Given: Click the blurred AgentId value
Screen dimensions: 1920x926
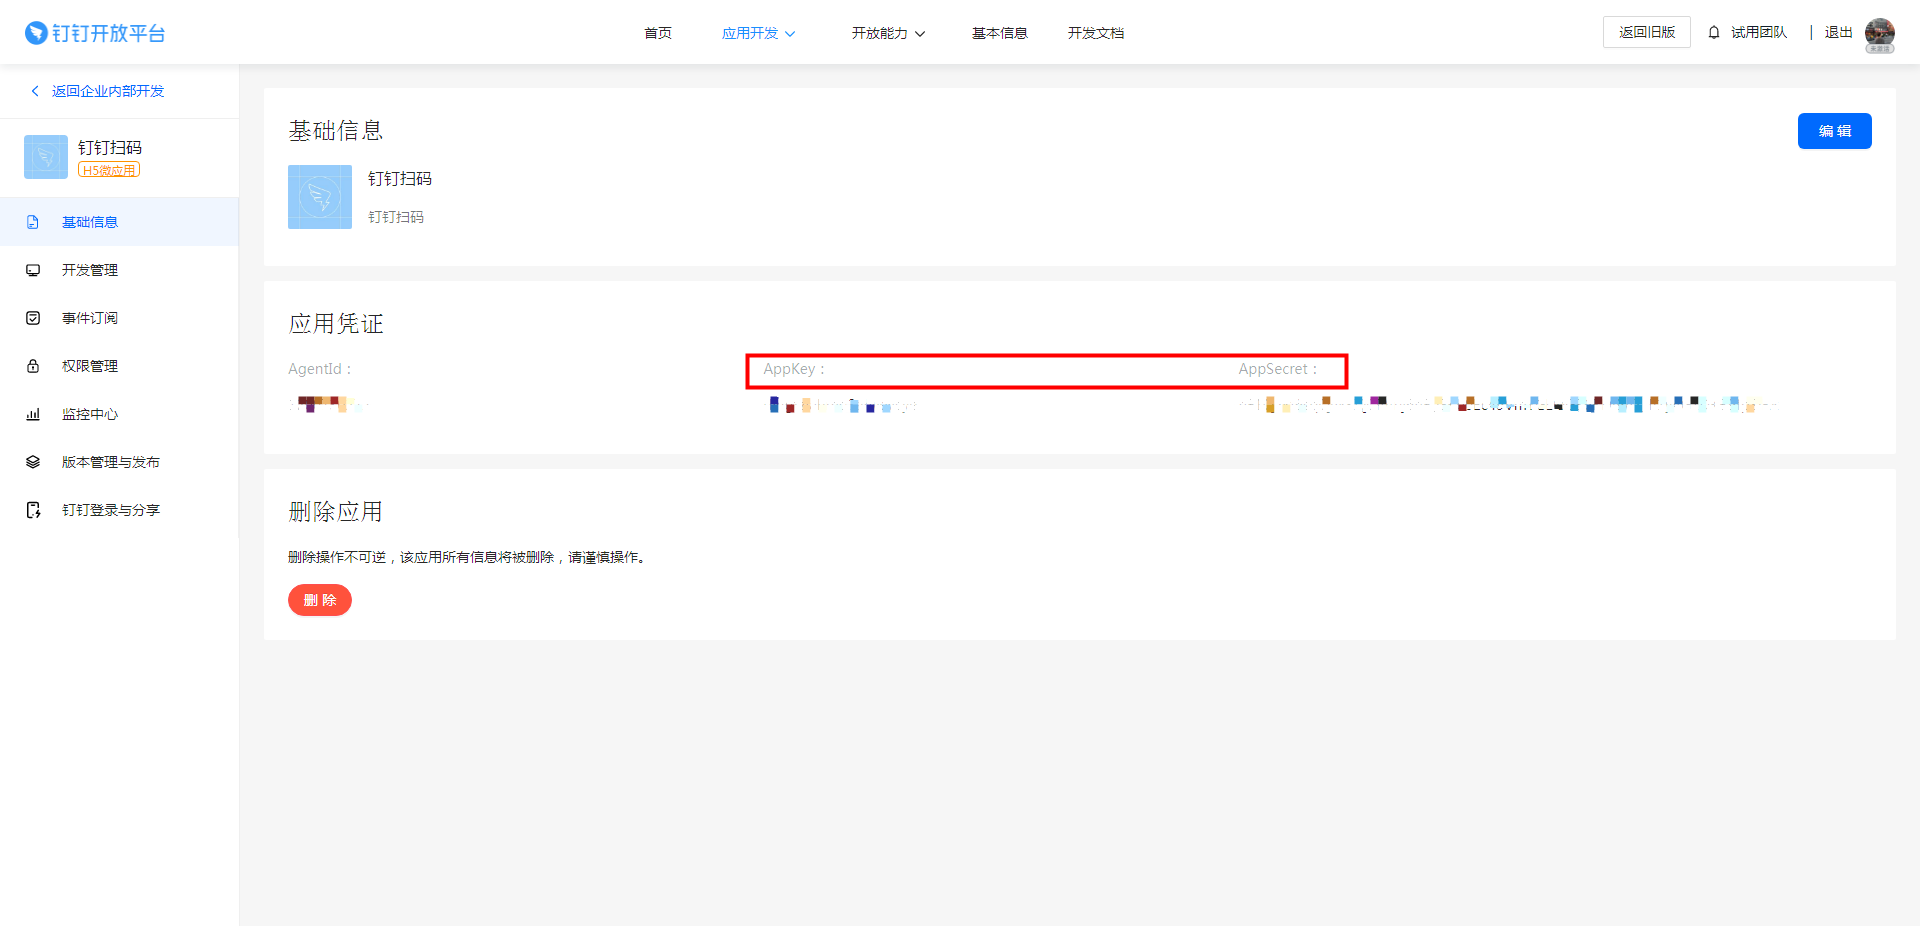Looking at the screenshot, I should (x=328, y=404).
